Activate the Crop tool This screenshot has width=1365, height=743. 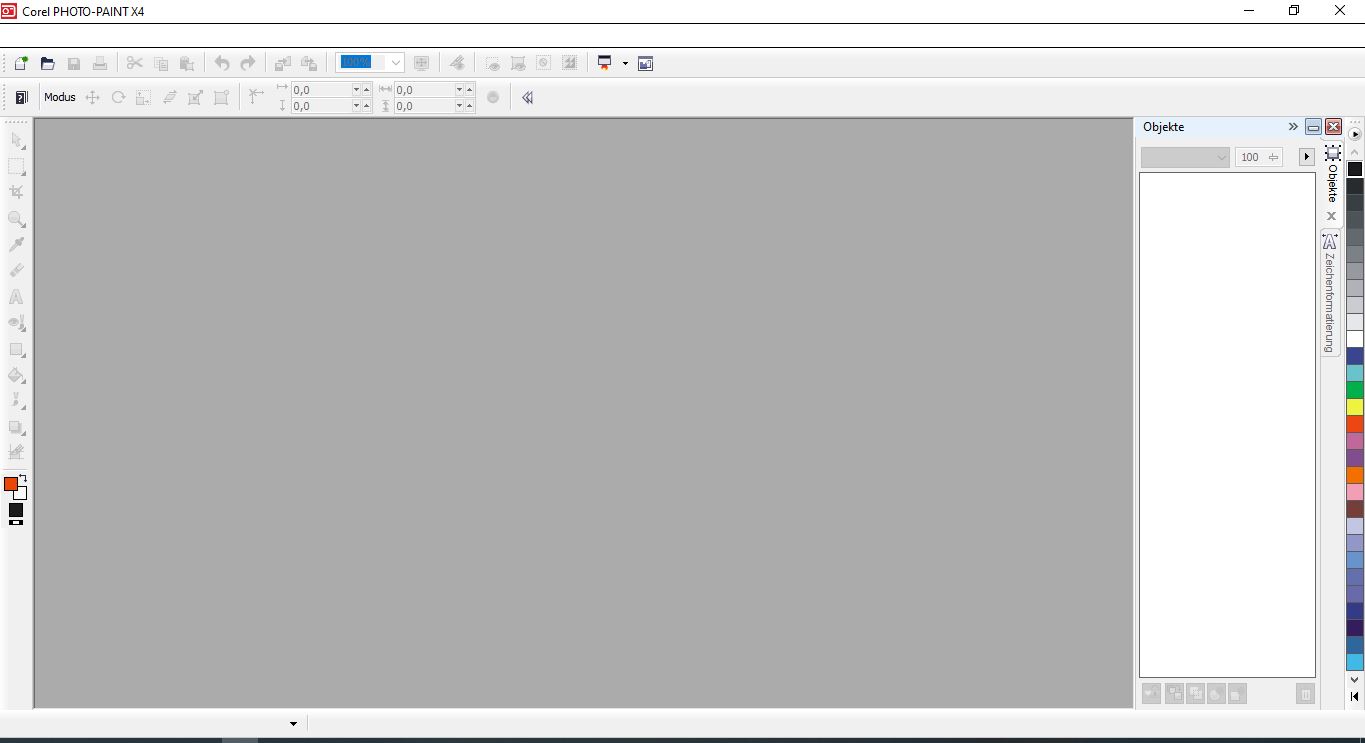[16, 193]
